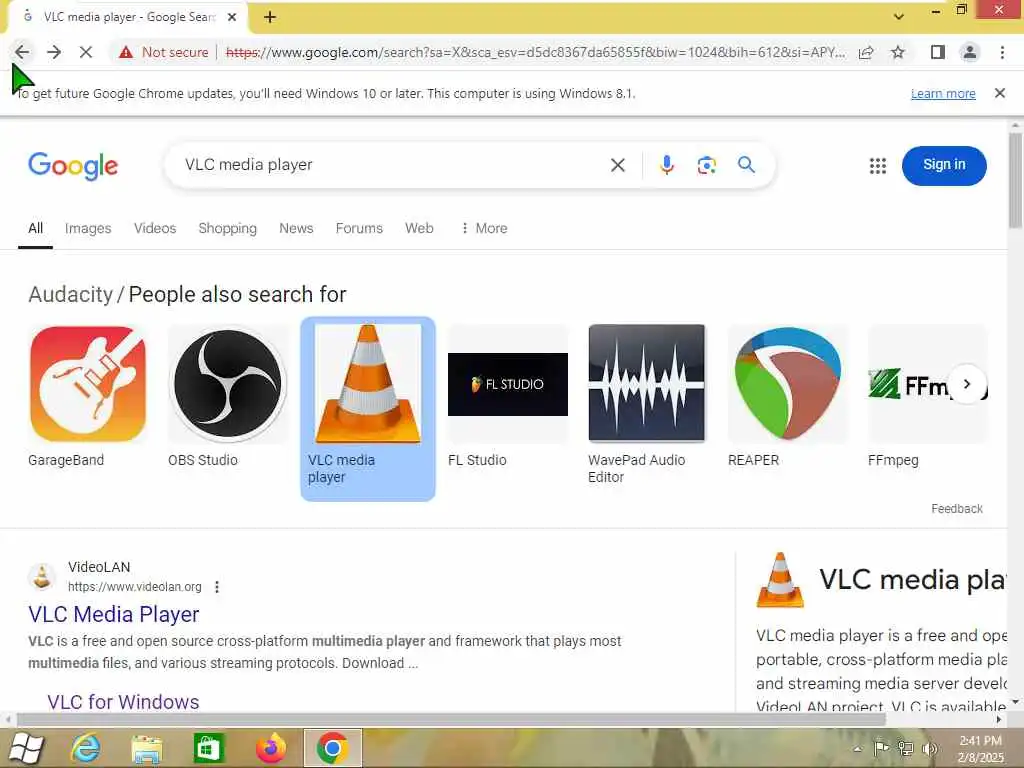Show hidden tray icons arrow

[857, 749]
